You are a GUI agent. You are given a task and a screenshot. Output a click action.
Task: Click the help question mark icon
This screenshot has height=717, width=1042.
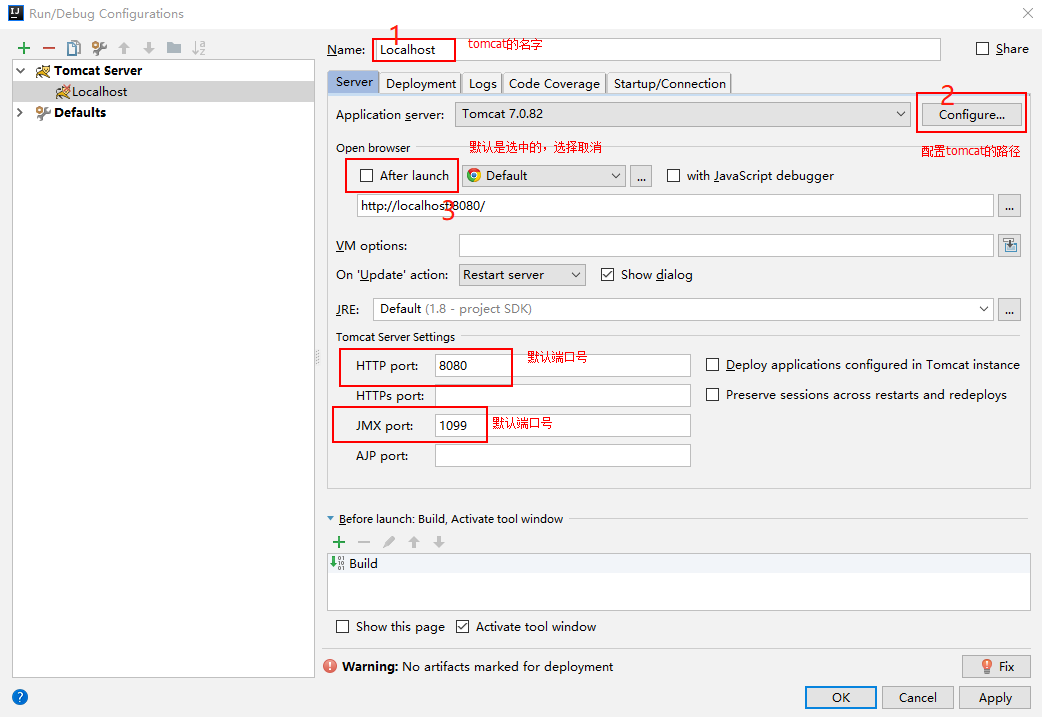(x=20, y=697)
